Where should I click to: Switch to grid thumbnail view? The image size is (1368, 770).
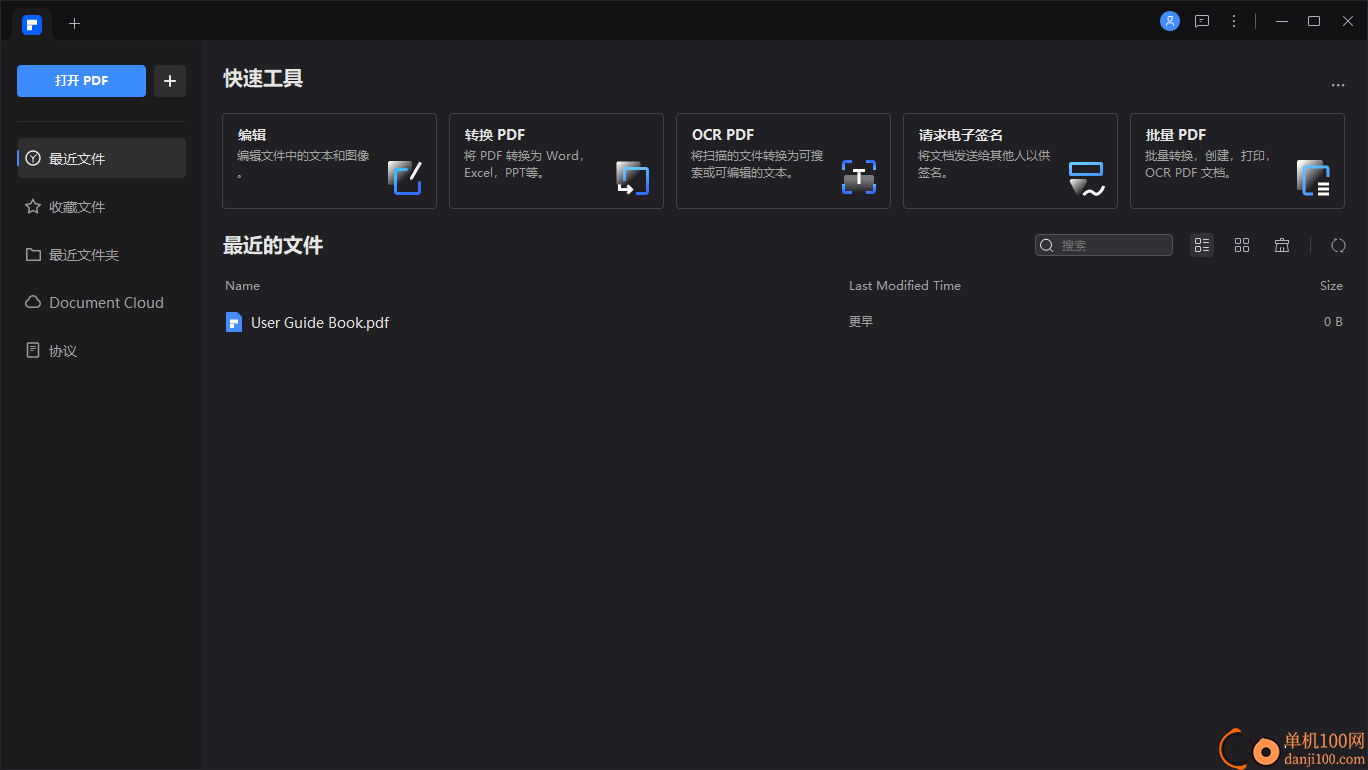tap(1242, 245)
